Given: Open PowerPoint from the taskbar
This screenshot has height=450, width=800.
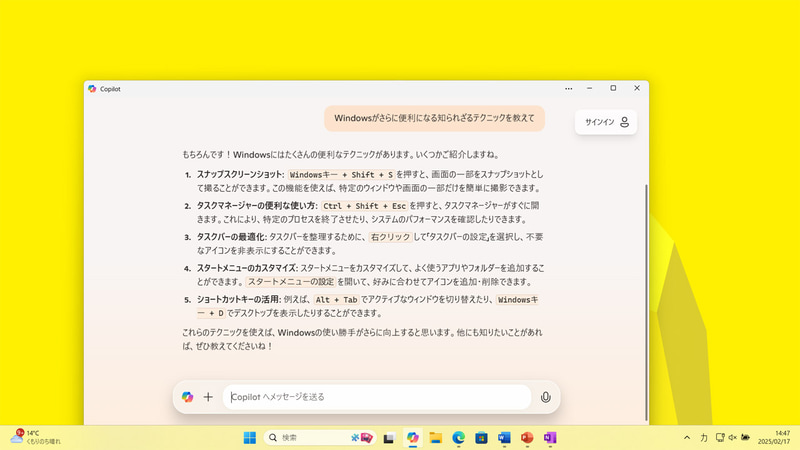Looking at the screenshot, I should pyautogui.click(x=527, y=437).
